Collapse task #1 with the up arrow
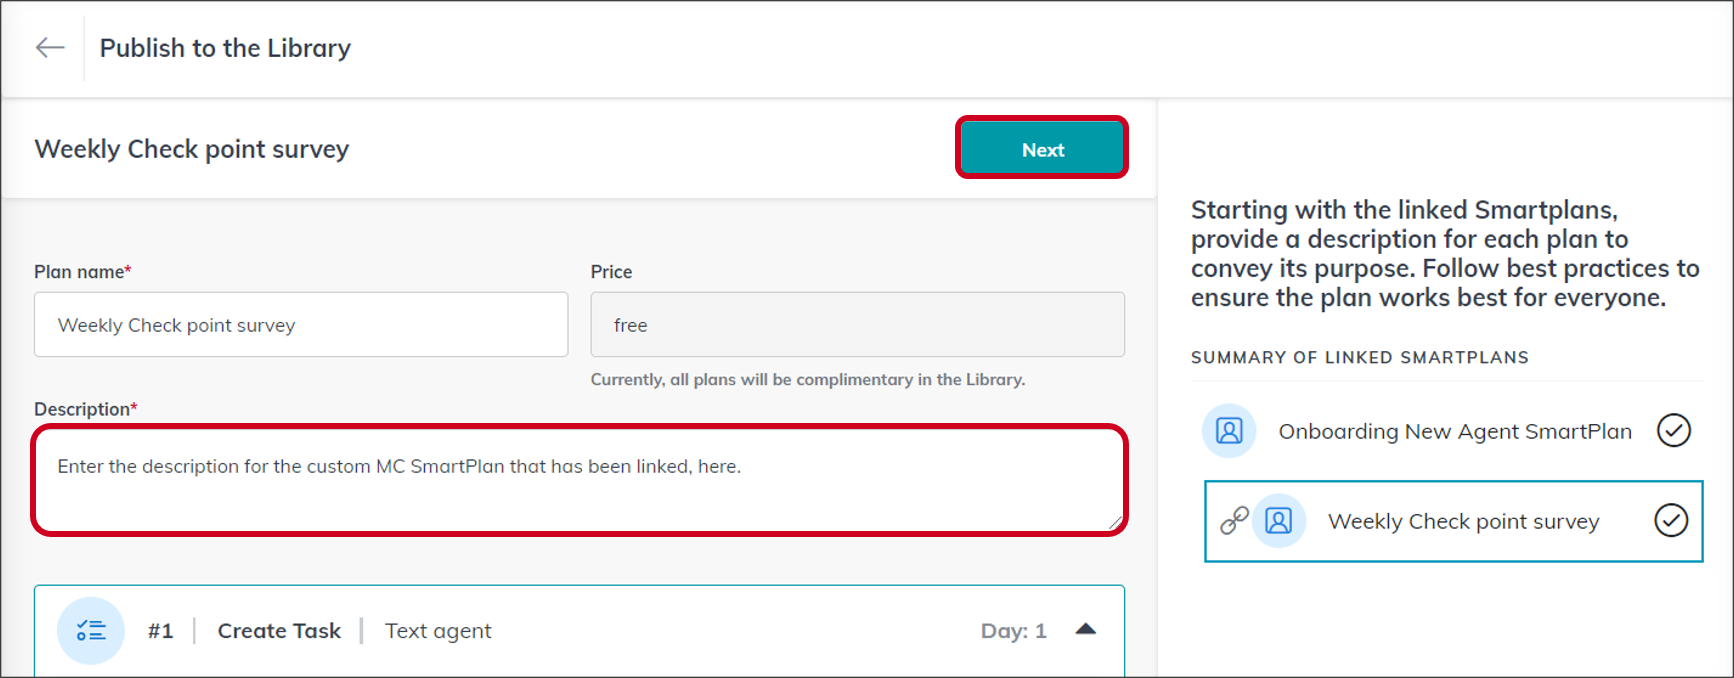 [1086, 630]
